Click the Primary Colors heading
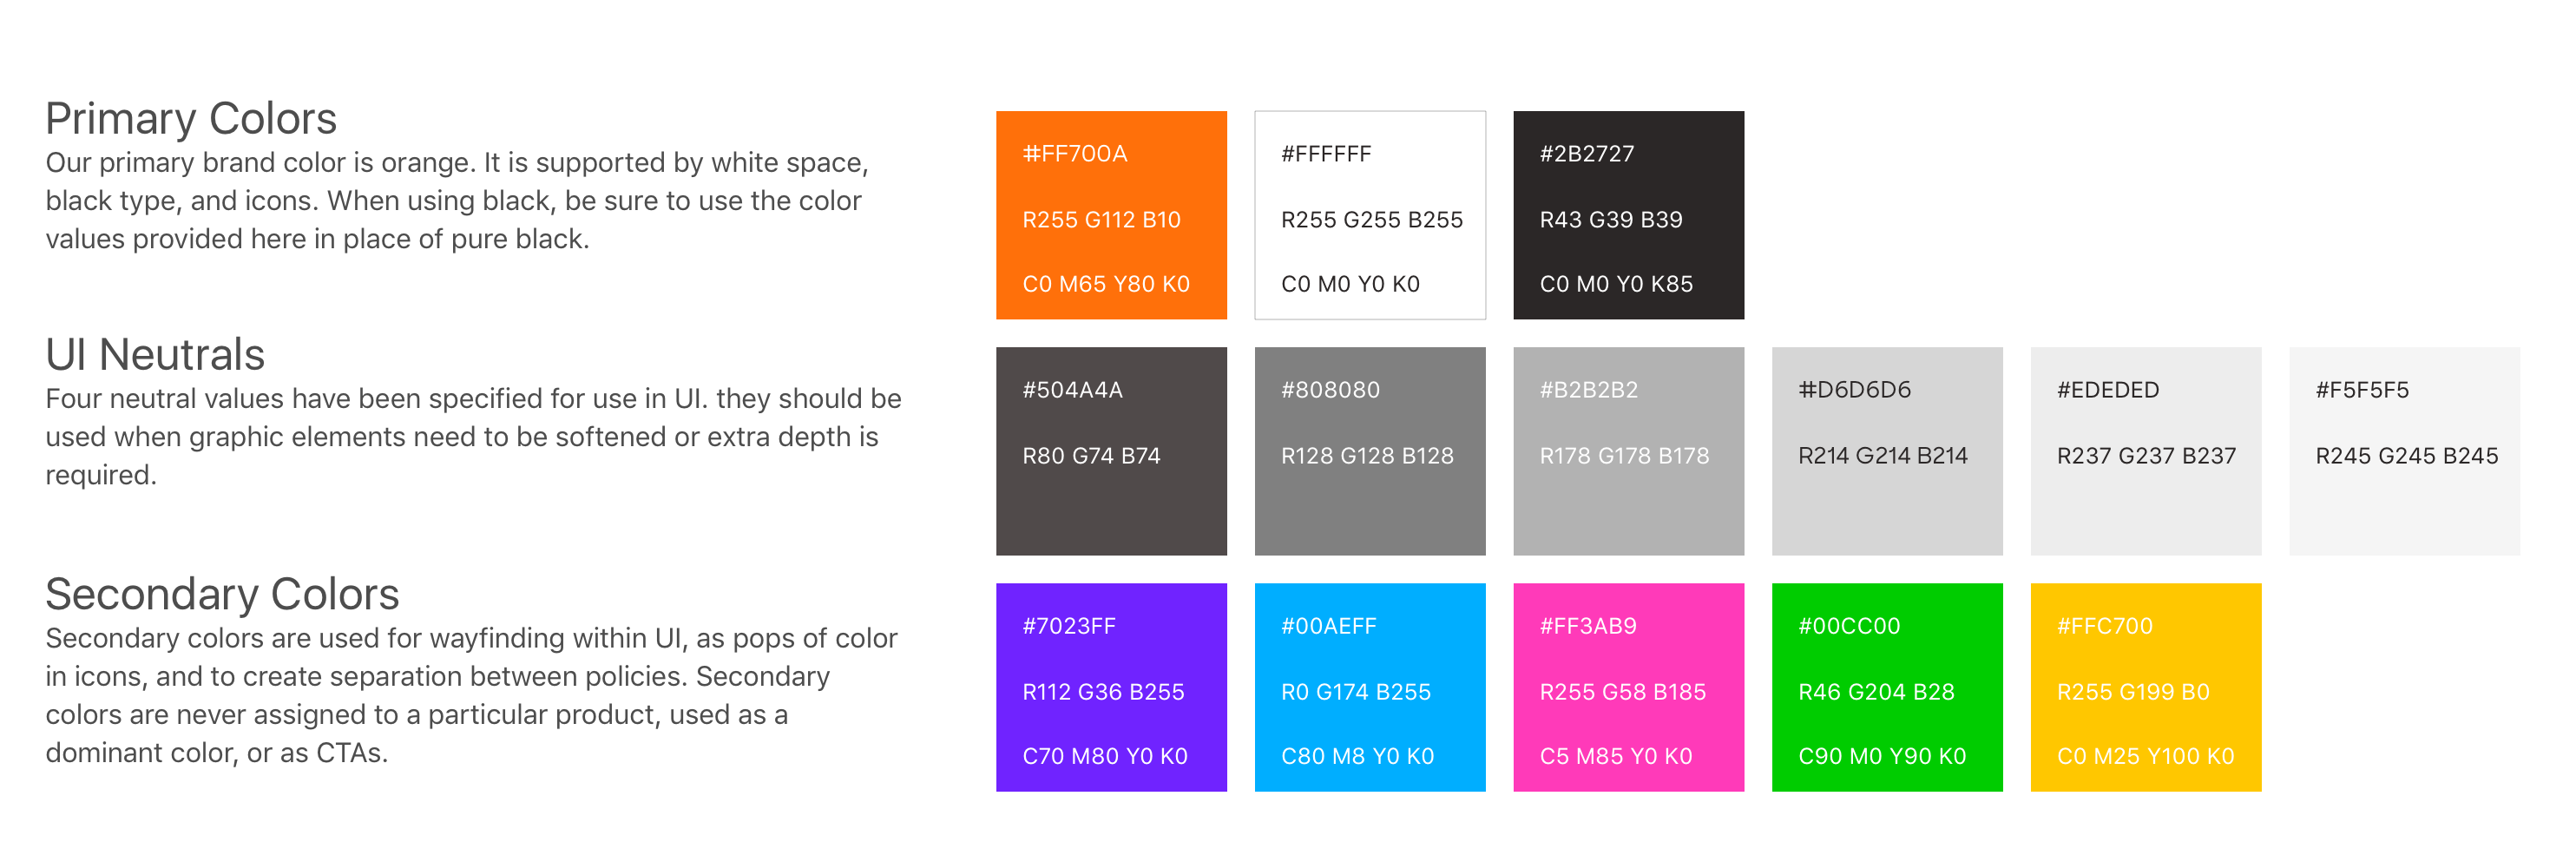 191,119
